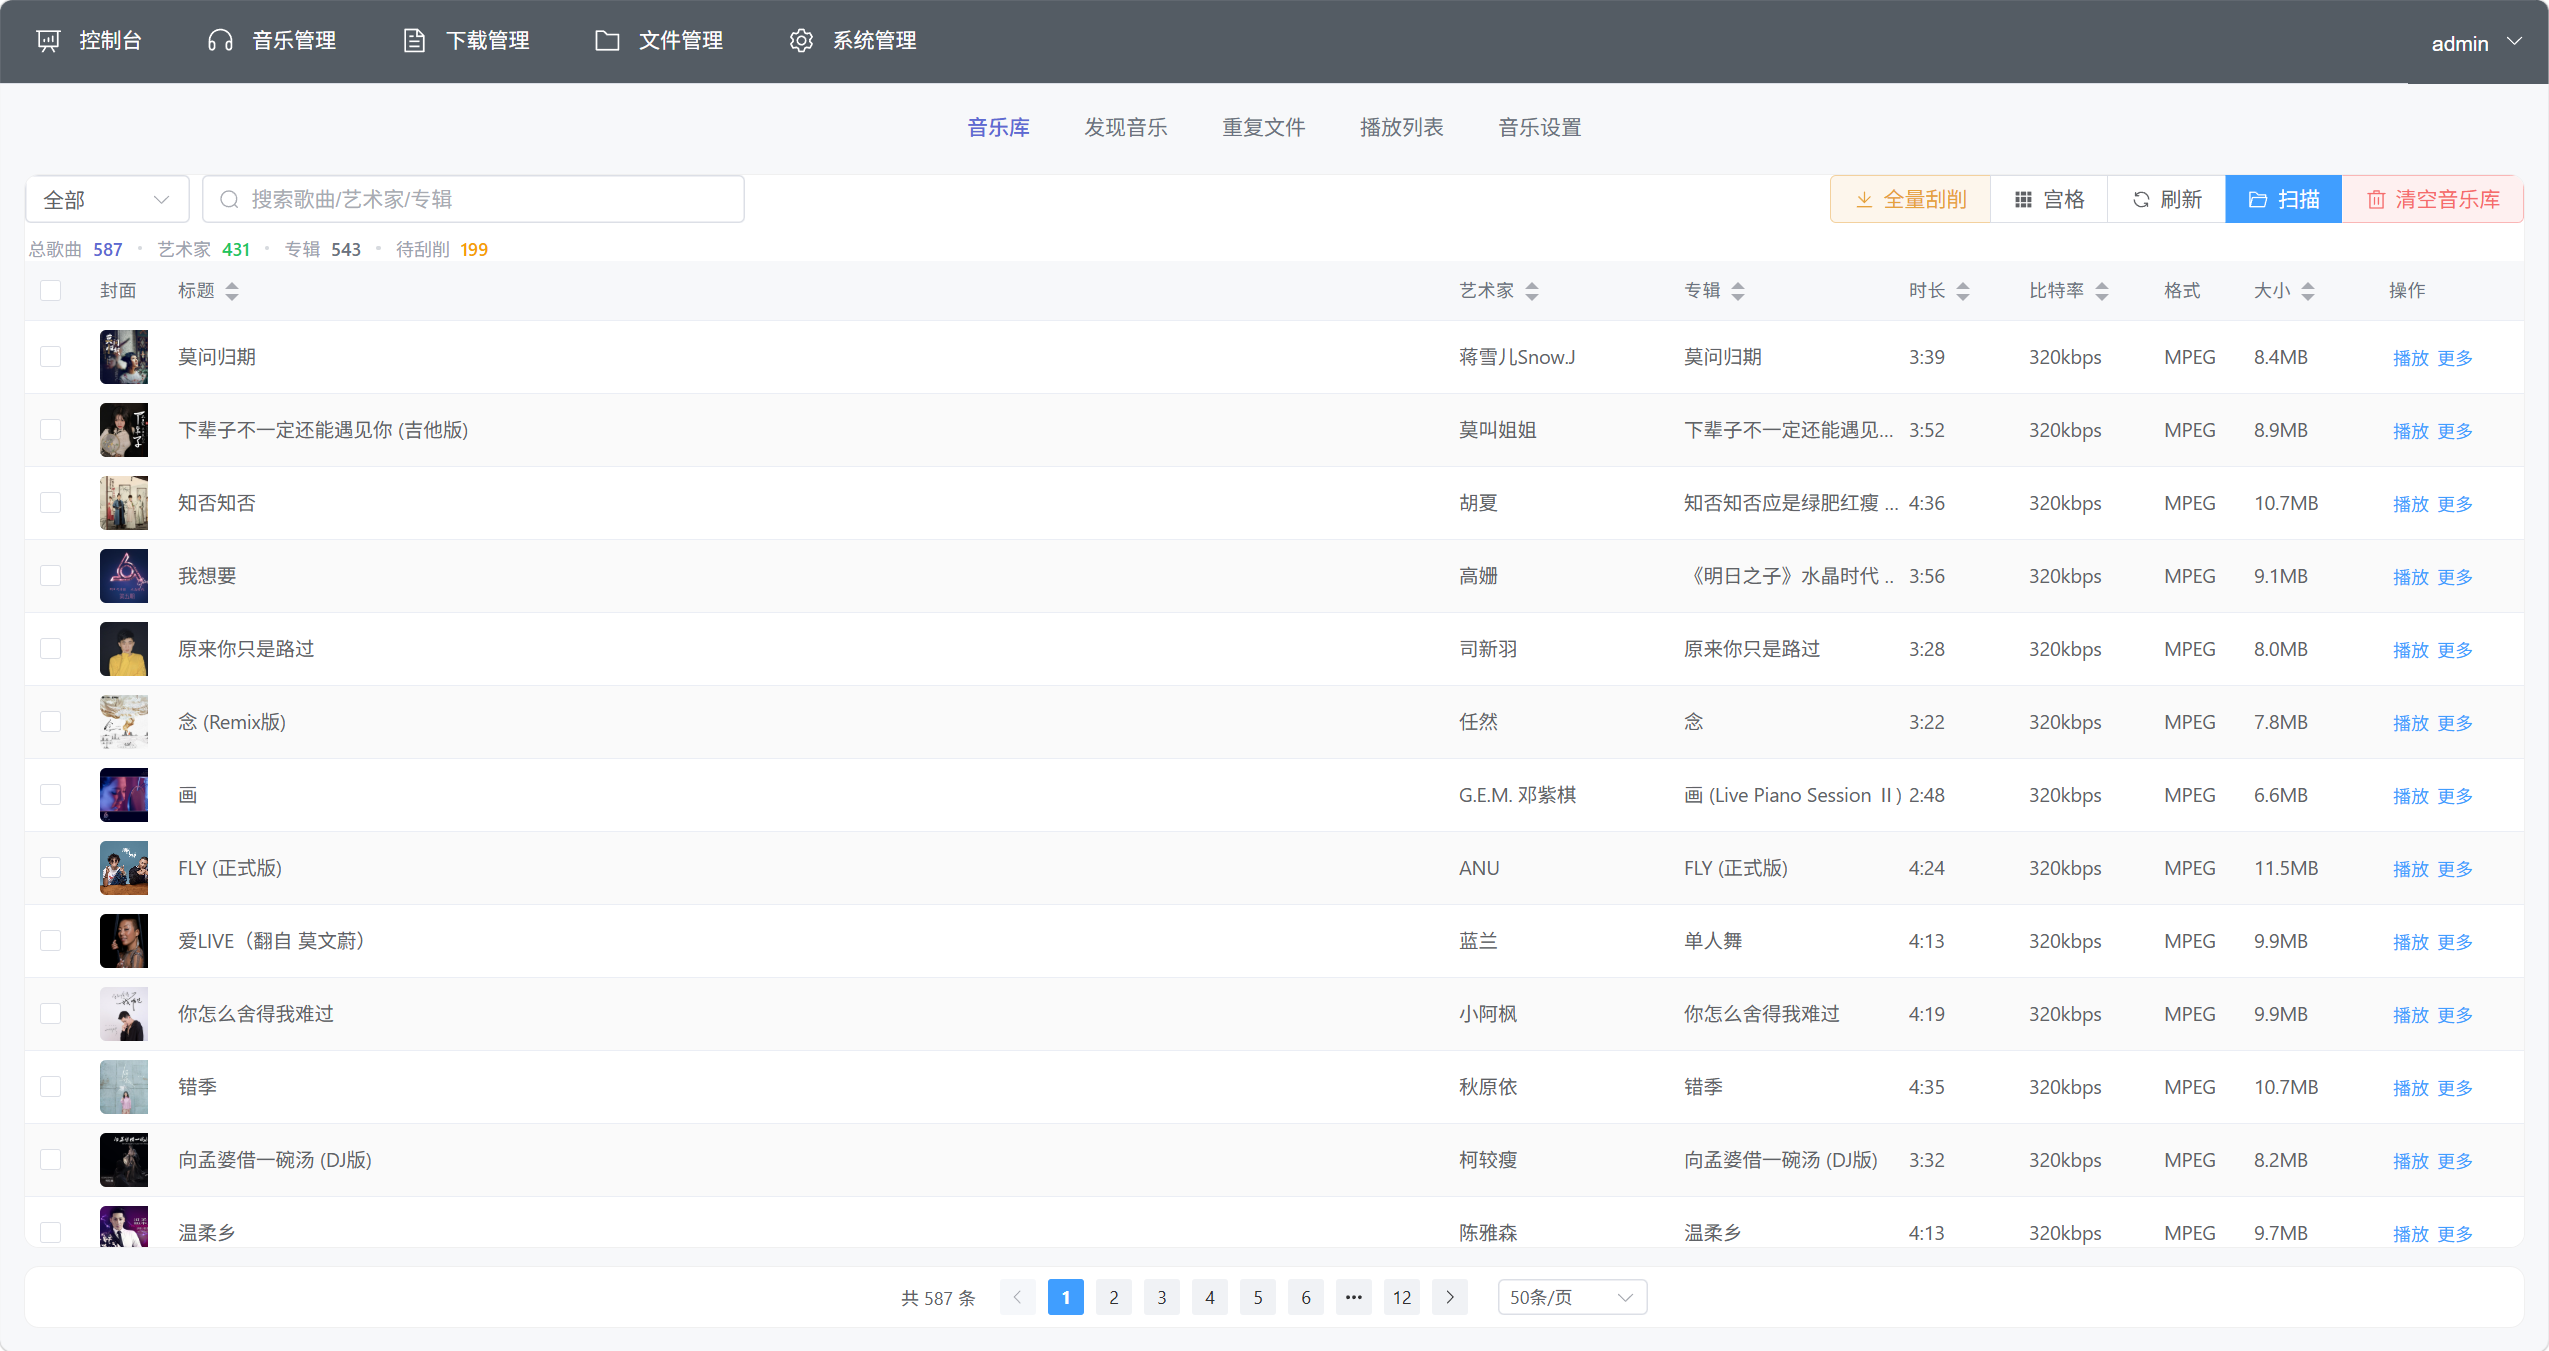Screen dimensions: 2549x1351
Task: Click the next page arrow
Action: point(1450,1297)
